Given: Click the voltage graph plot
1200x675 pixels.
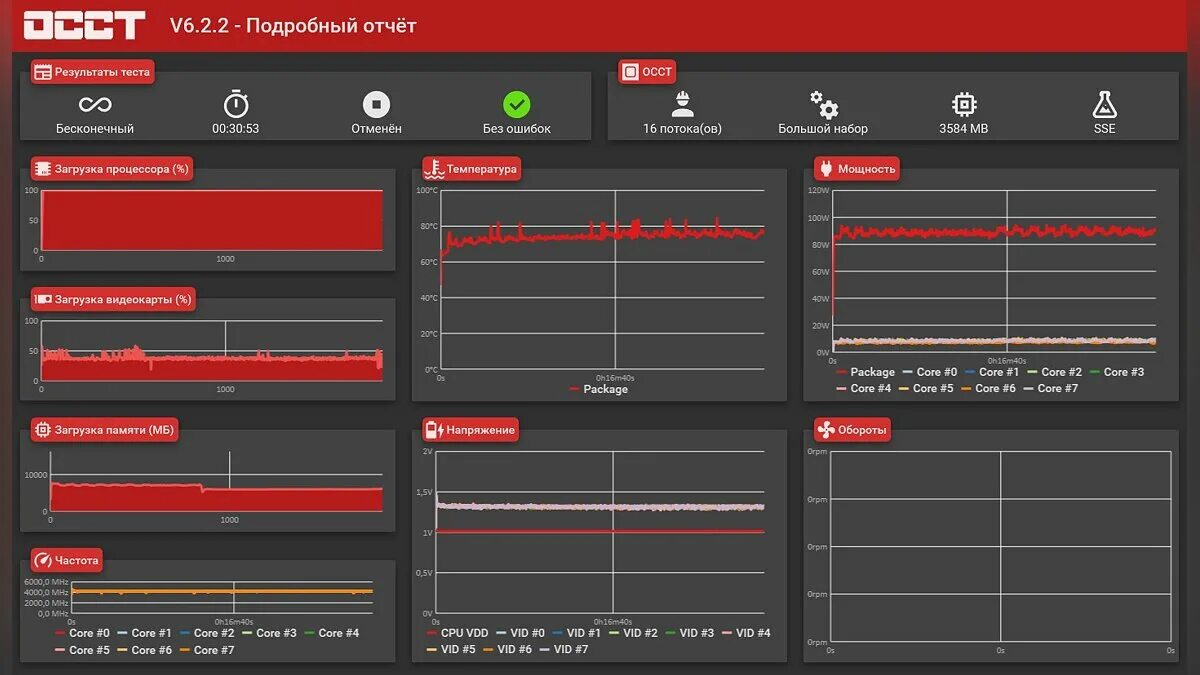Looking at the screenshot, I should click(600, 532).
